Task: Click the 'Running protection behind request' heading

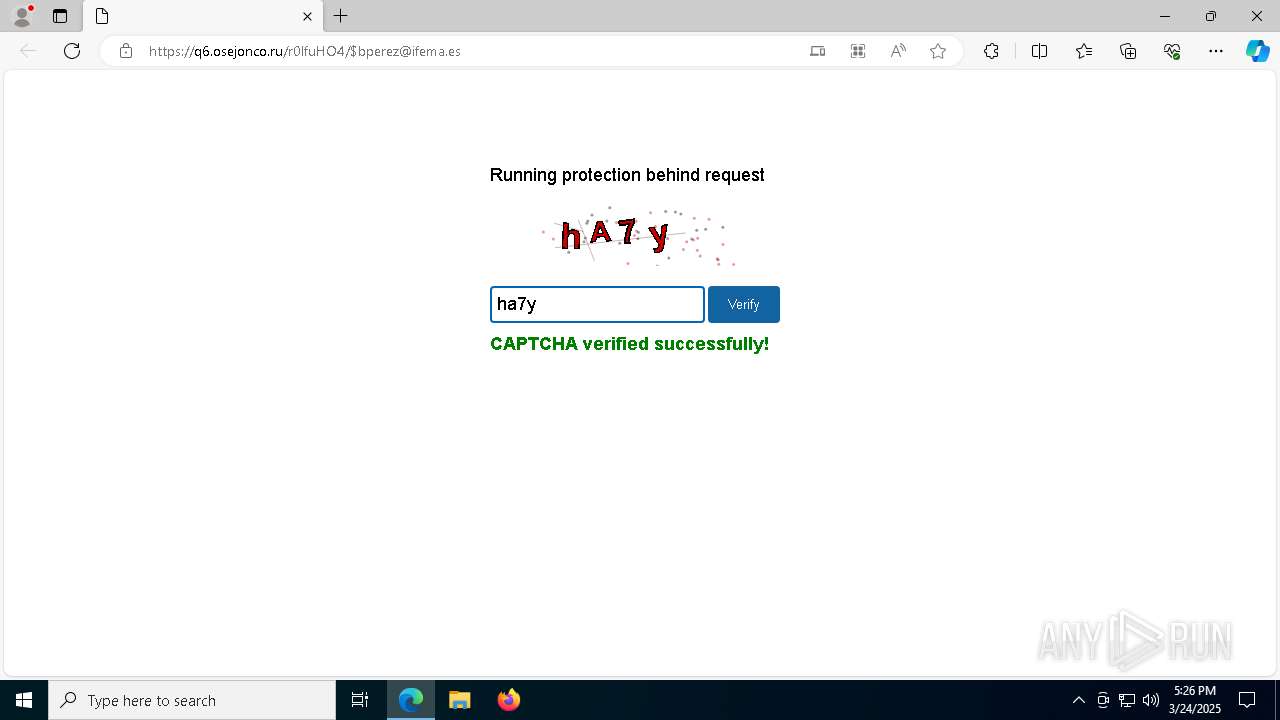Action: tap(627, 175)
